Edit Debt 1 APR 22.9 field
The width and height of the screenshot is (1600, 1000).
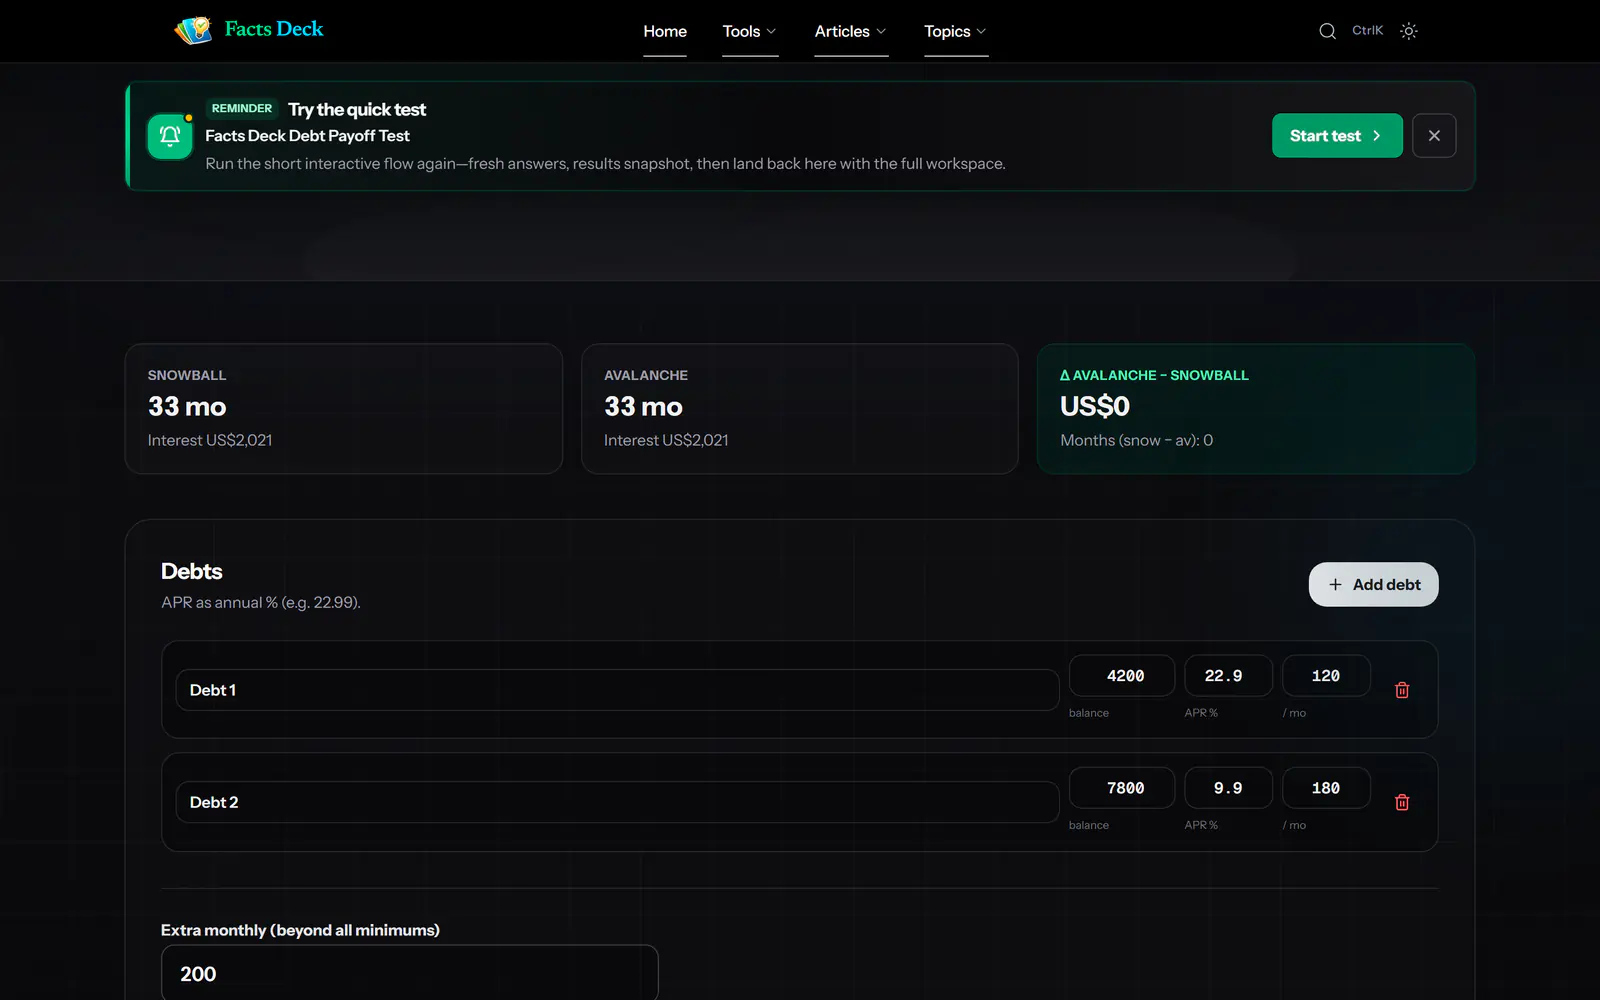[x=1228, y=676]
